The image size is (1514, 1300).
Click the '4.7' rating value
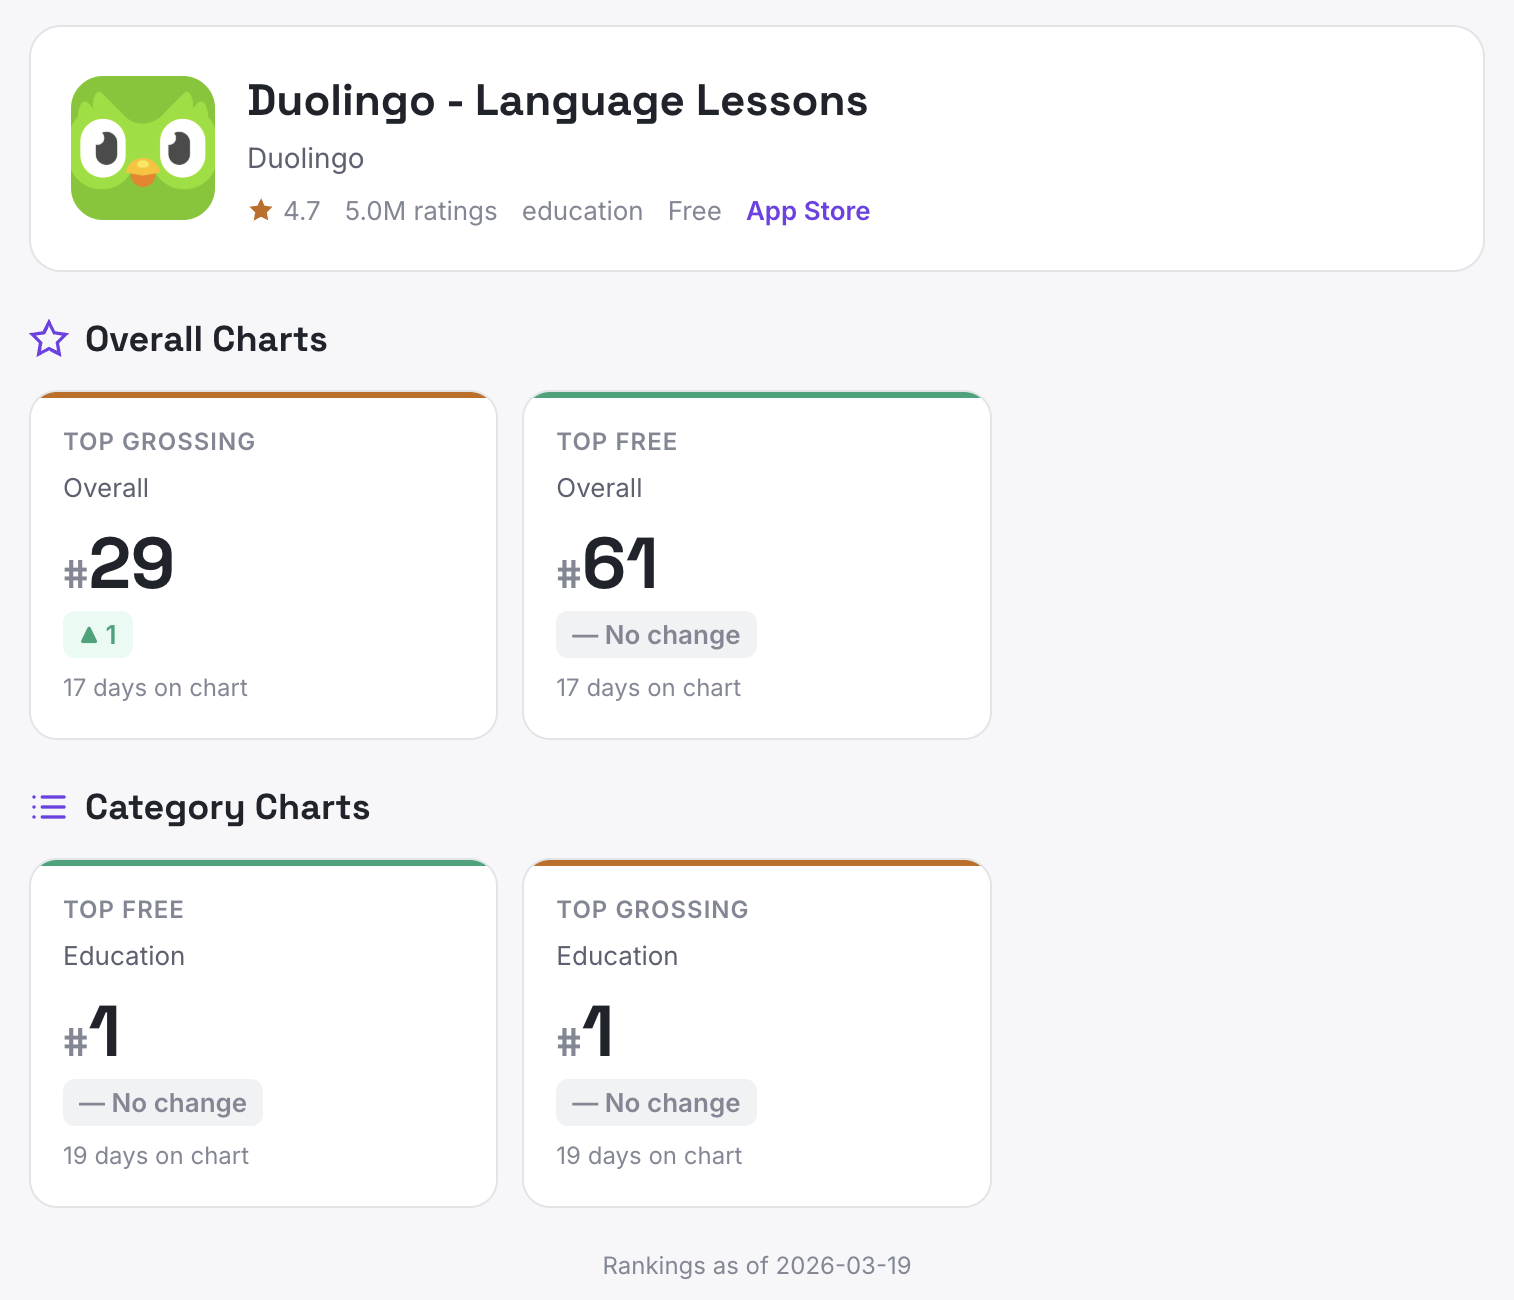(x=302, y=211)
